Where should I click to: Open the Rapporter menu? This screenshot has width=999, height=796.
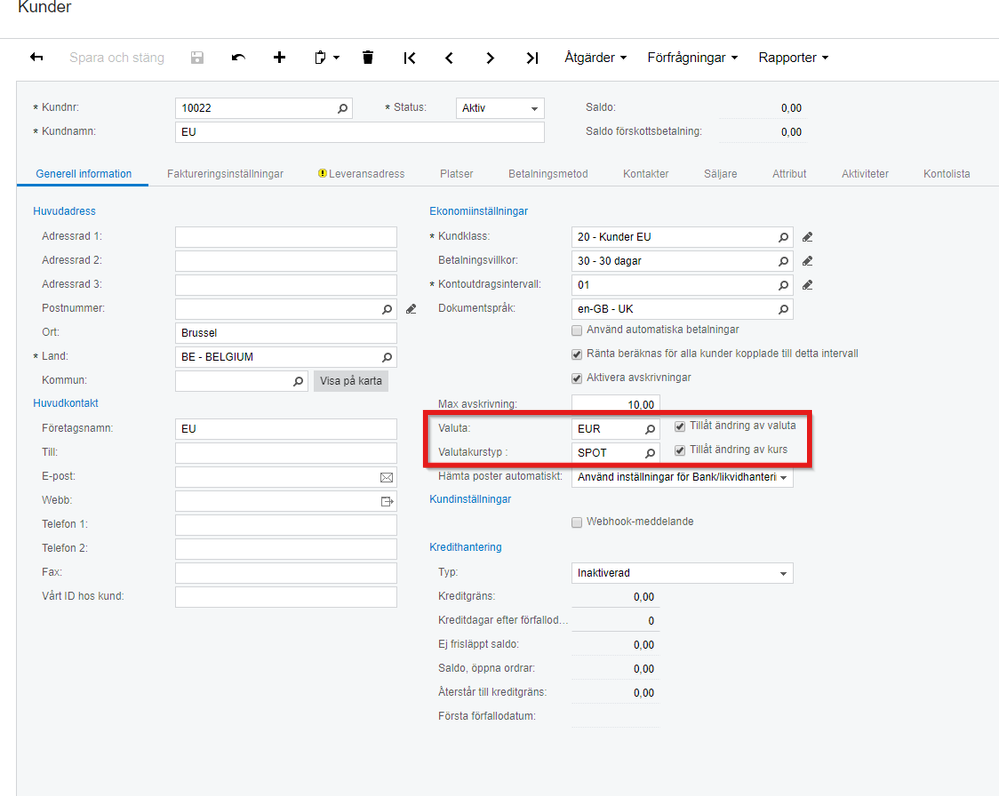pyautogui.click(x=793, y=57)
